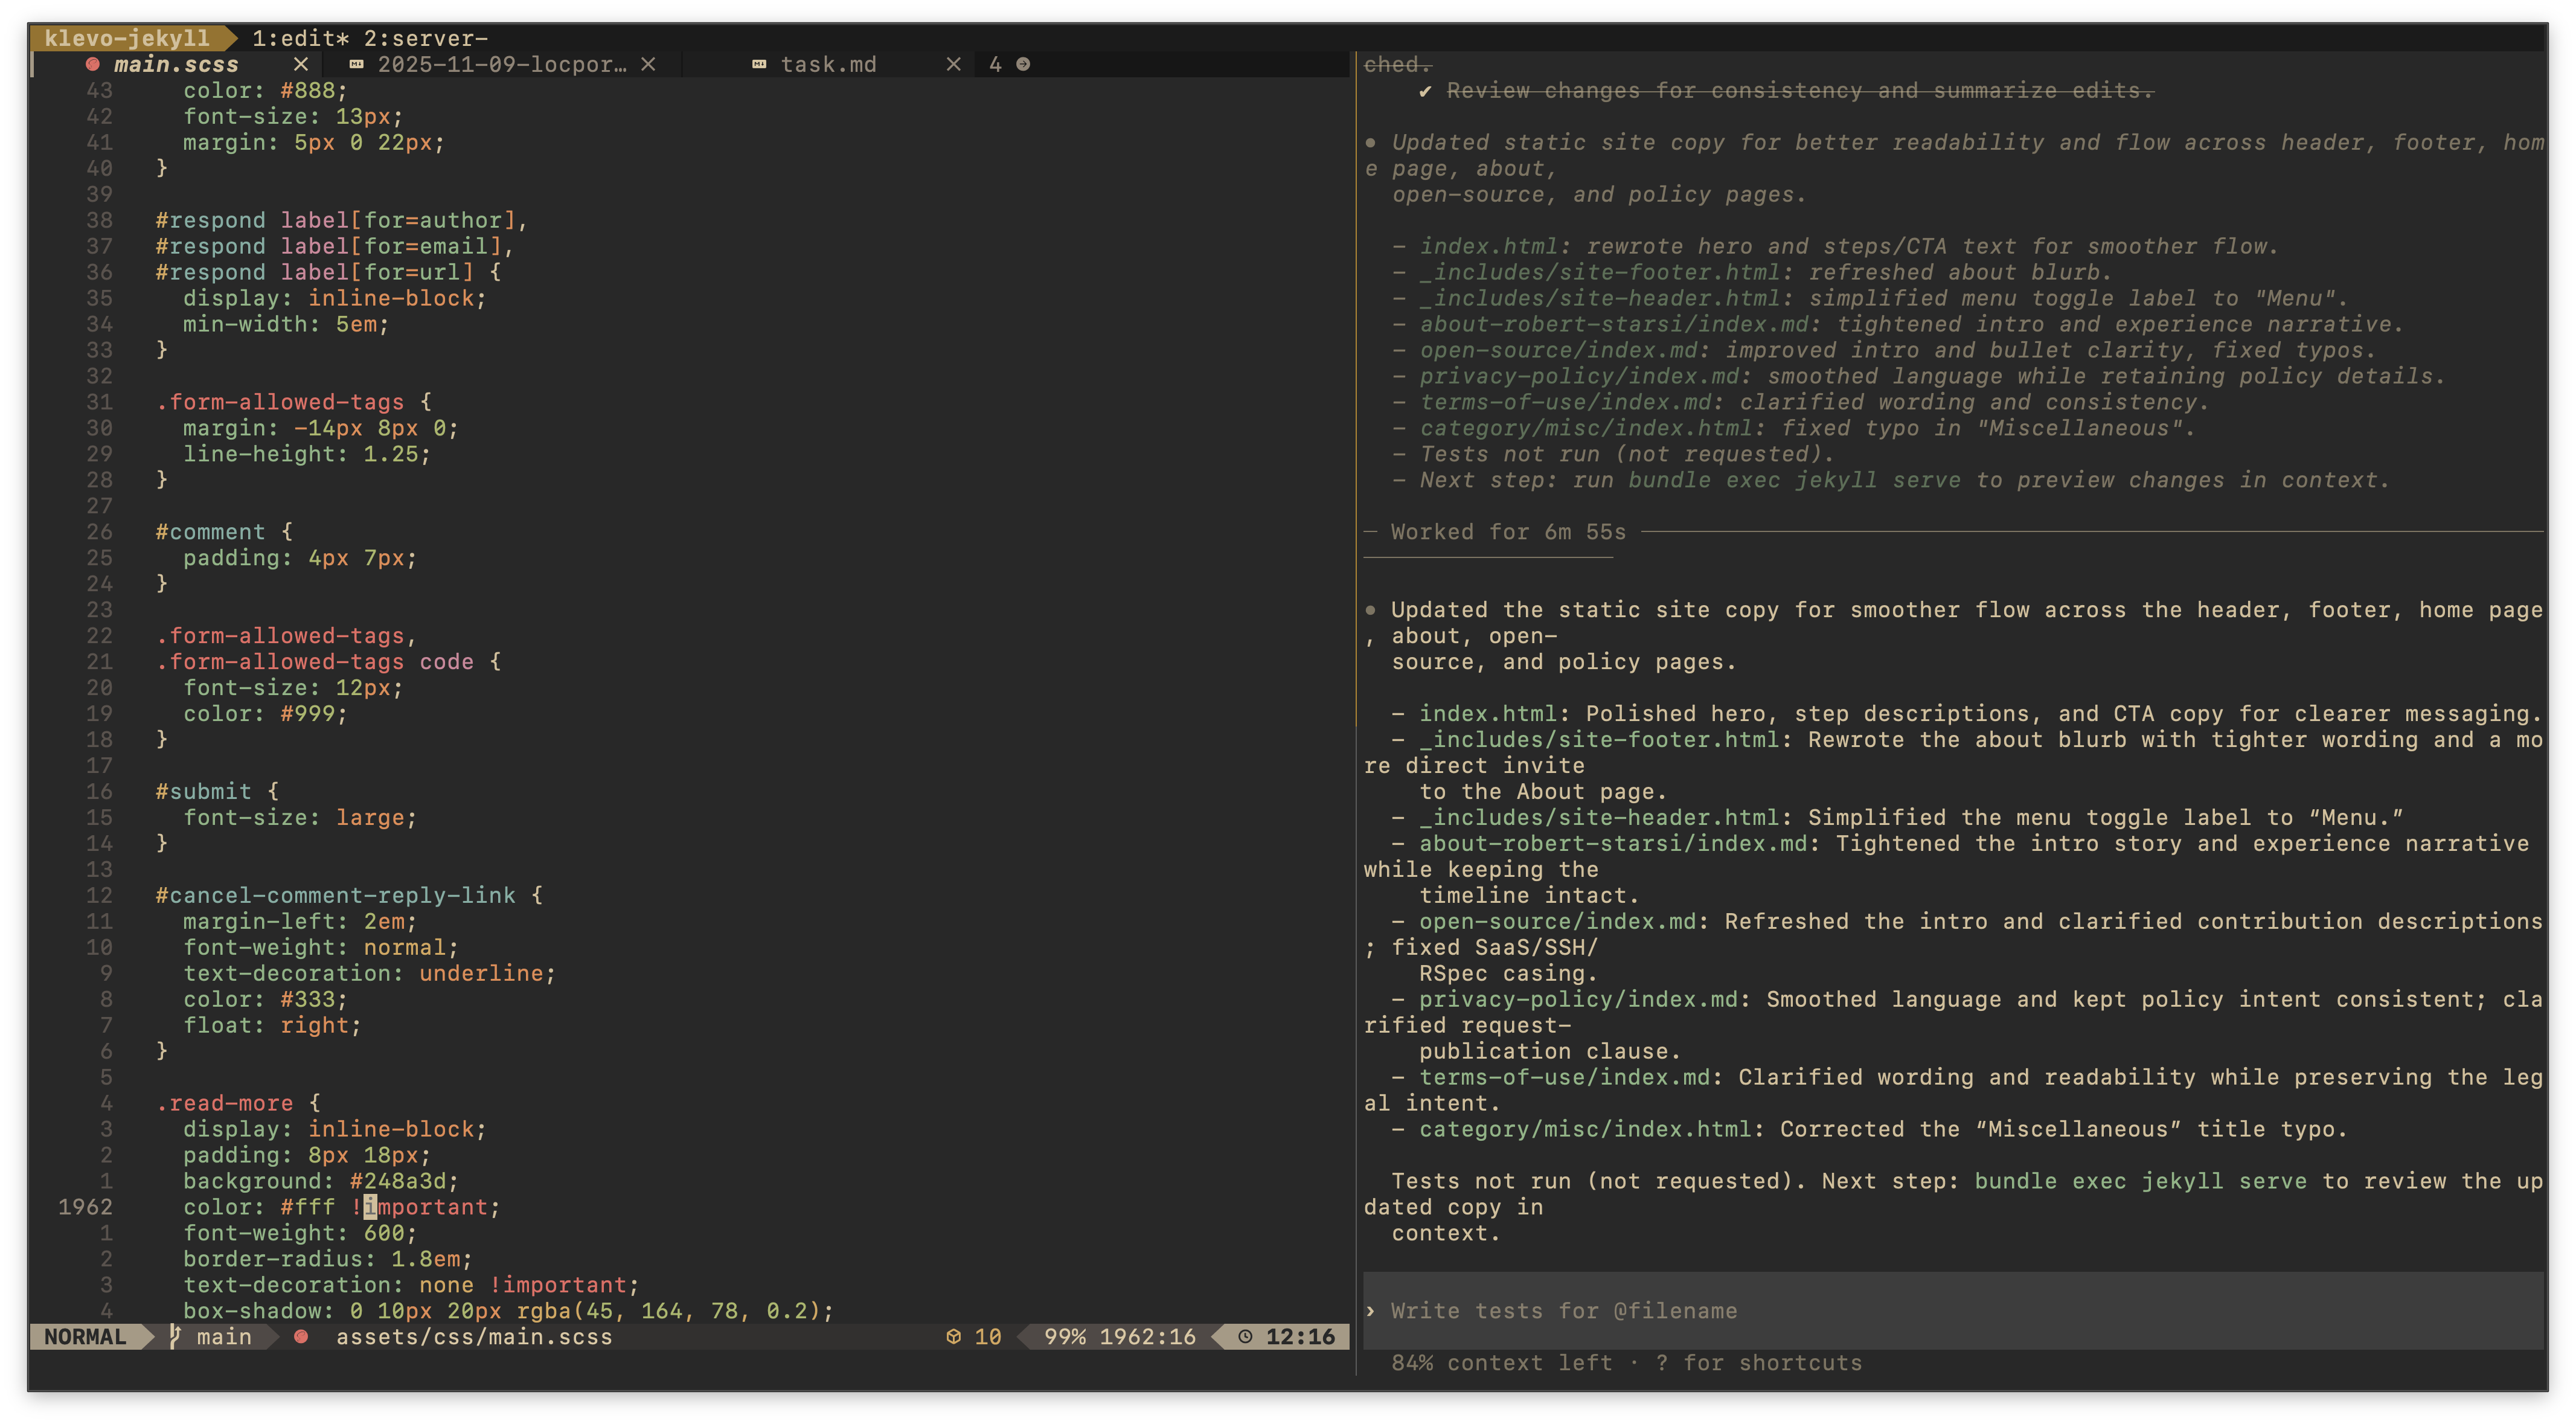The image size is (2576, 1424).
Task: Click the 99% scroll position indicator
Action: [x=1064, y=1336]
